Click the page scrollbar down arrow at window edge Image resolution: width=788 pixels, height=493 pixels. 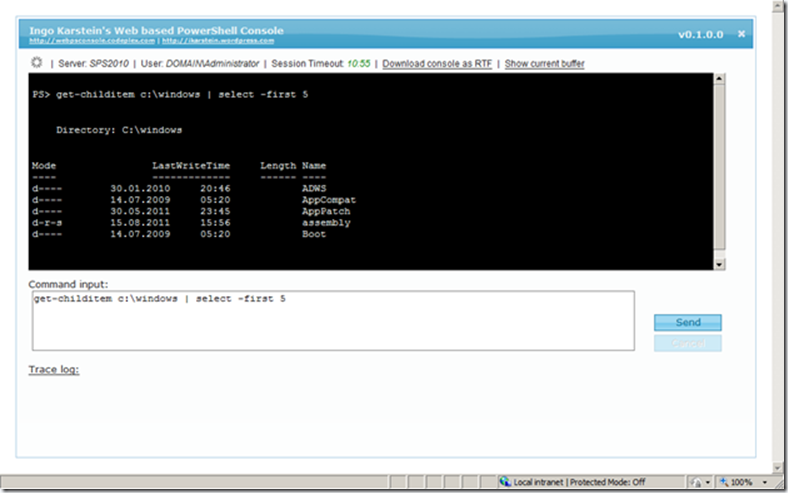(778, 467)
